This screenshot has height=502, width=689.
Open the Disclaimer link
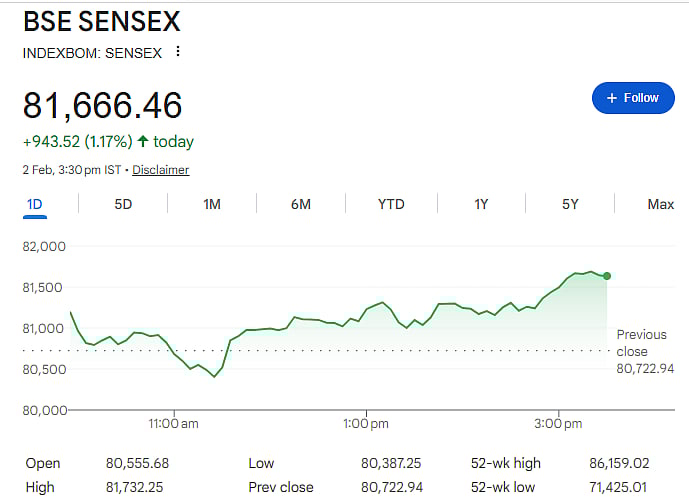point(160,170)
